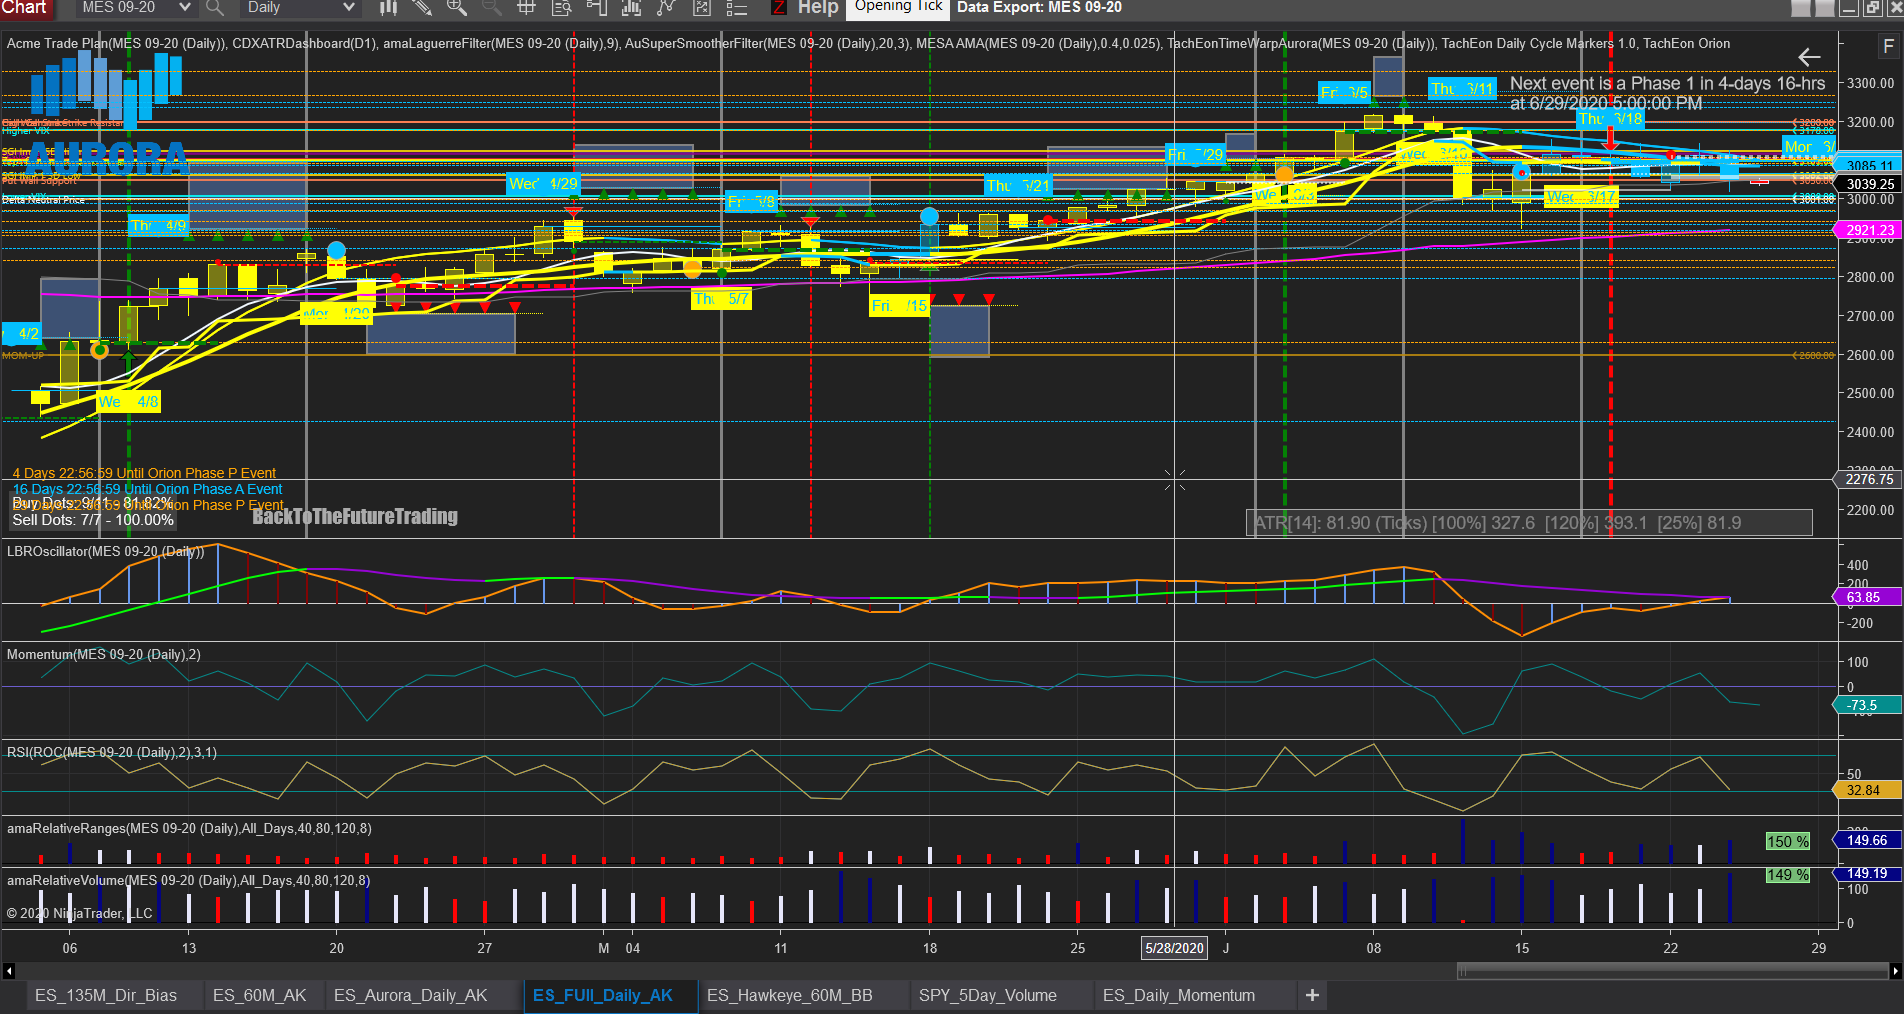Click the 149.66 relative range value
1904x1014 pixels.
(x=1866, y=840)
